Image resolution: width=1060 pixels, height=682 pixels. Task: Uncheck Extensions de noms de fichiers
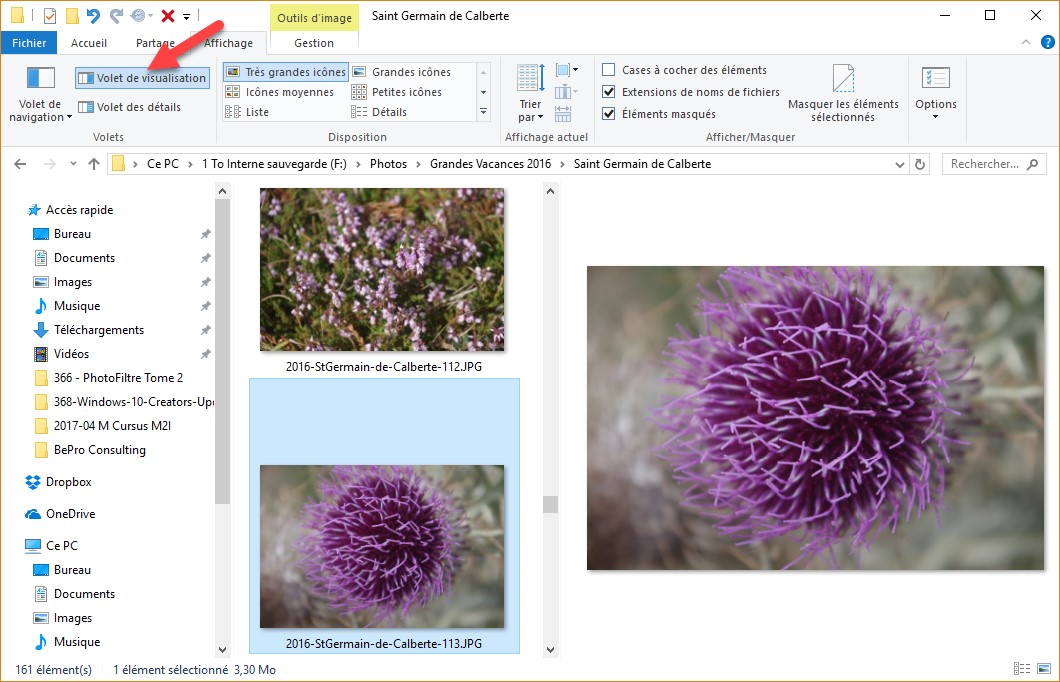[x=609, y=92]
